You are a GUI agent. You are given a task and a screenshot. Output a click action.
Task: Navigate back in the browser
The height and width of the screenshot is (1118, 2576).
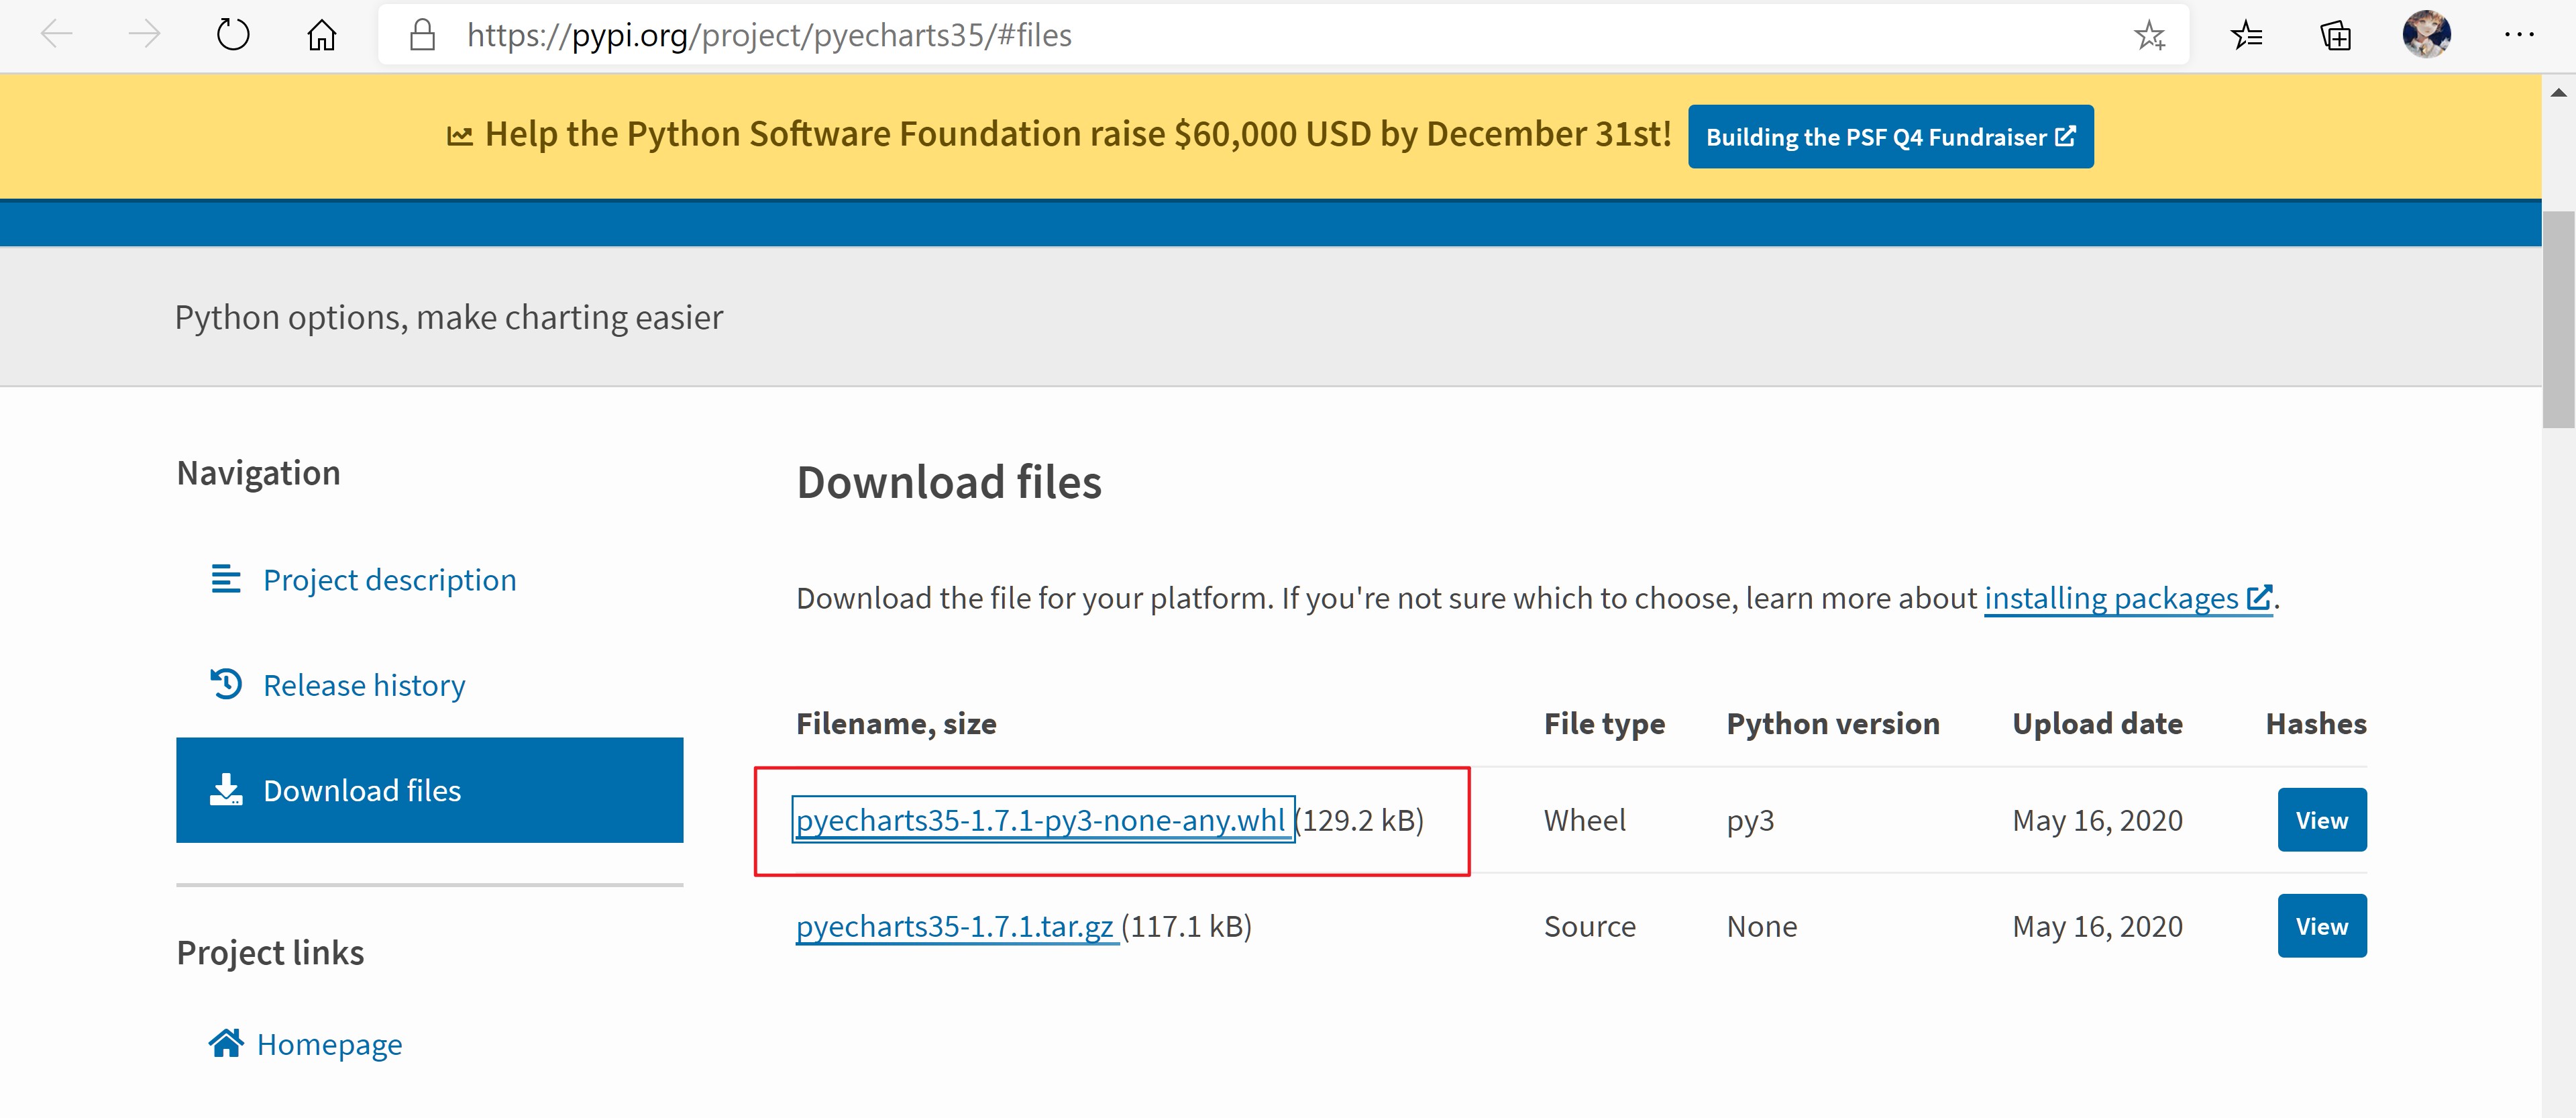pyautogui.click(x=57, y=34)
